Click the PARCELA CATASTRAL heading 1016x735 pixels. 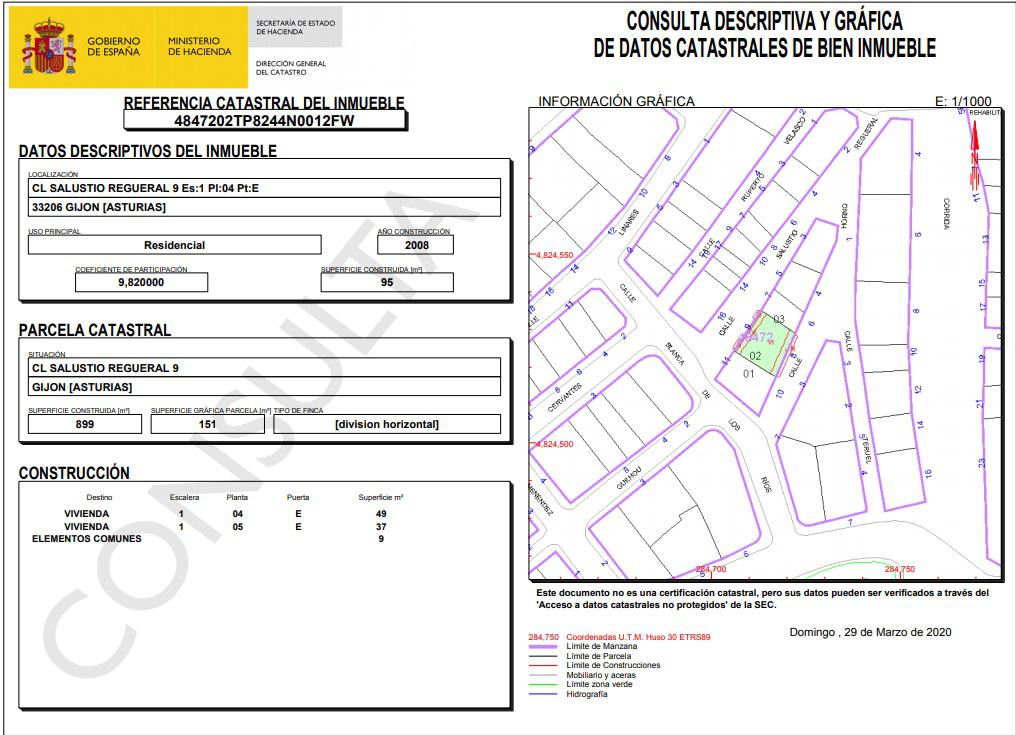[95, 330]
